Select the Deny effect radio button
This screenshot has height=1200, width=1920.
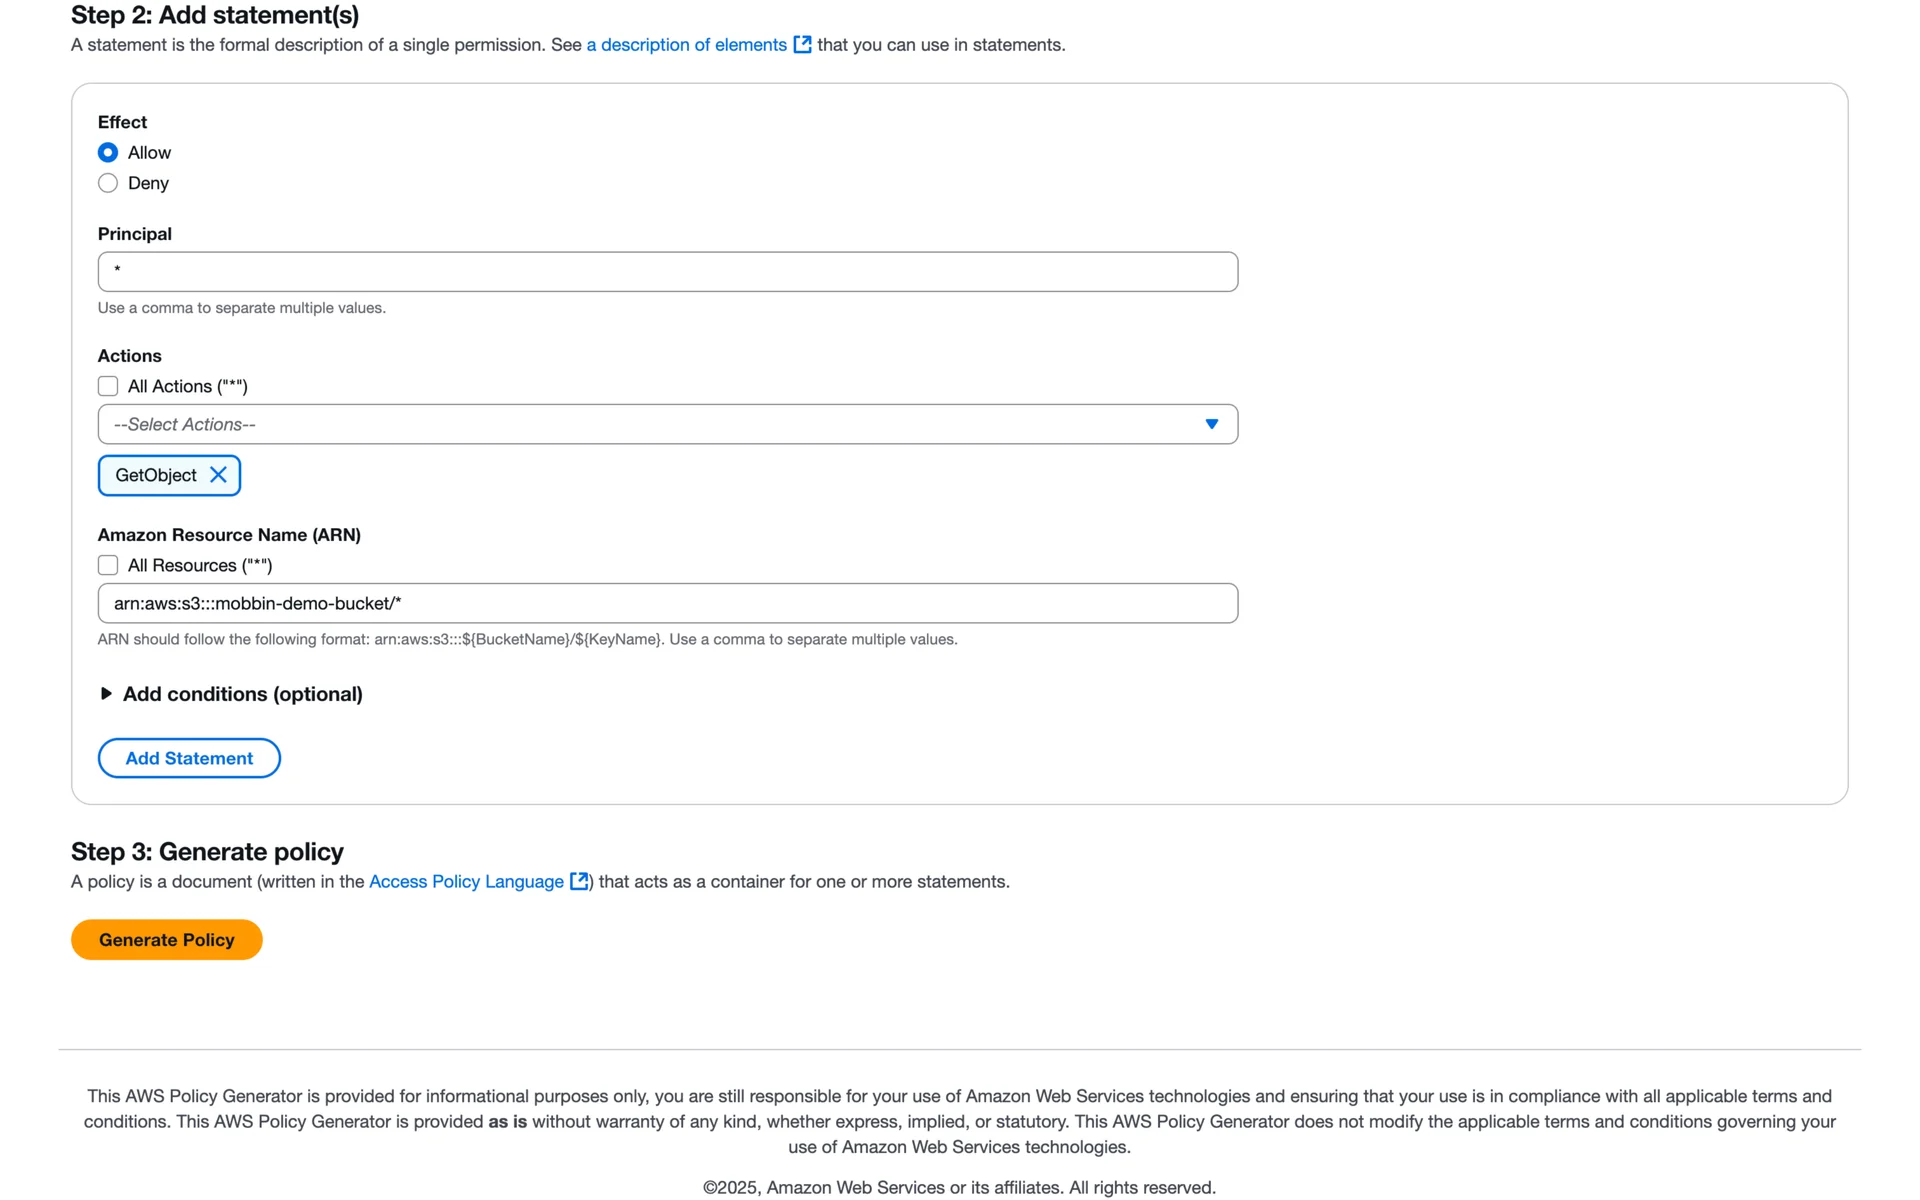pyautogui.click(x=108, y=183)
